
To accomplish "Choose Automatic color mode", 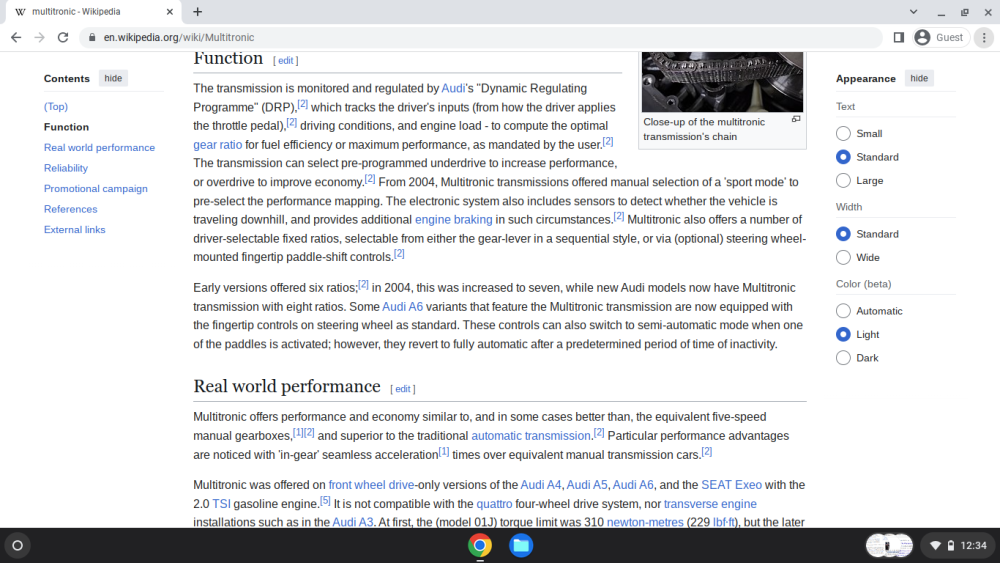I will 843,311.
